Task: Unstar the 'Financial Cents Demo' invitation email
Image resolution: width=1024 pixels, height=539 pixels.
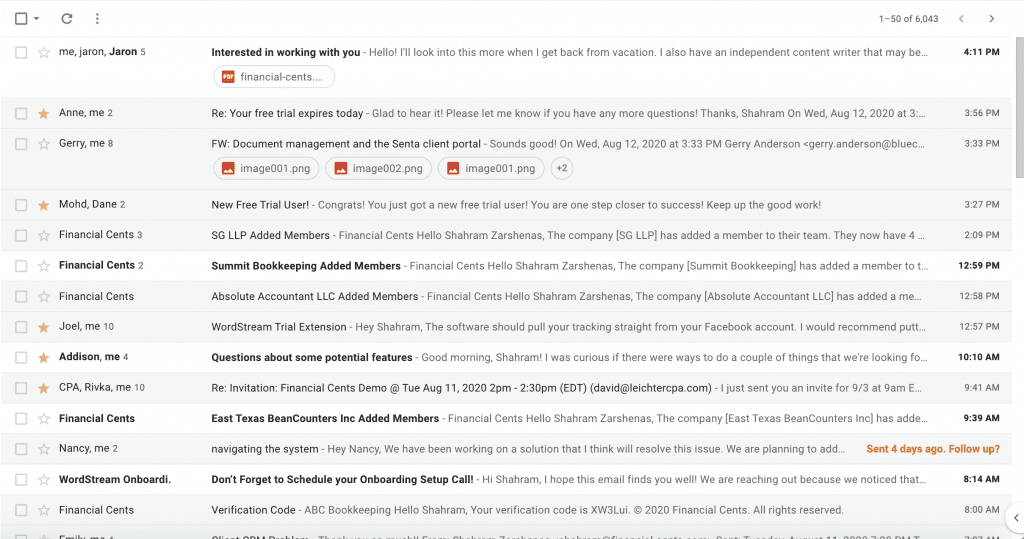Action: coord(44,388)
